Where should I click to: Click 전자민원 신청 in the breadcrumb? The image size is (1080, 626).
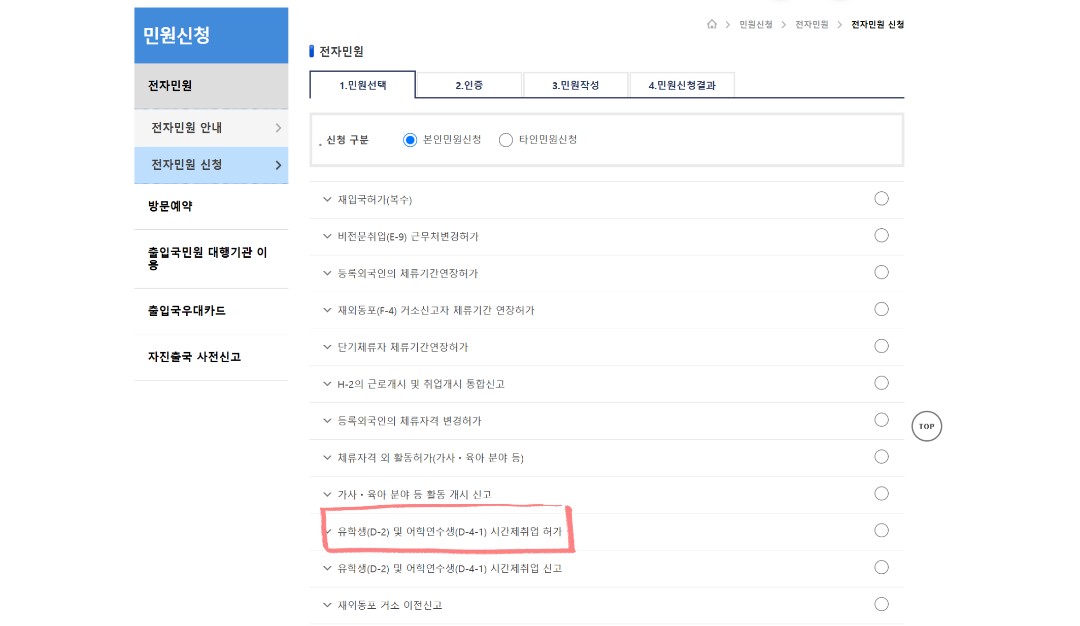tap(878, 24)
